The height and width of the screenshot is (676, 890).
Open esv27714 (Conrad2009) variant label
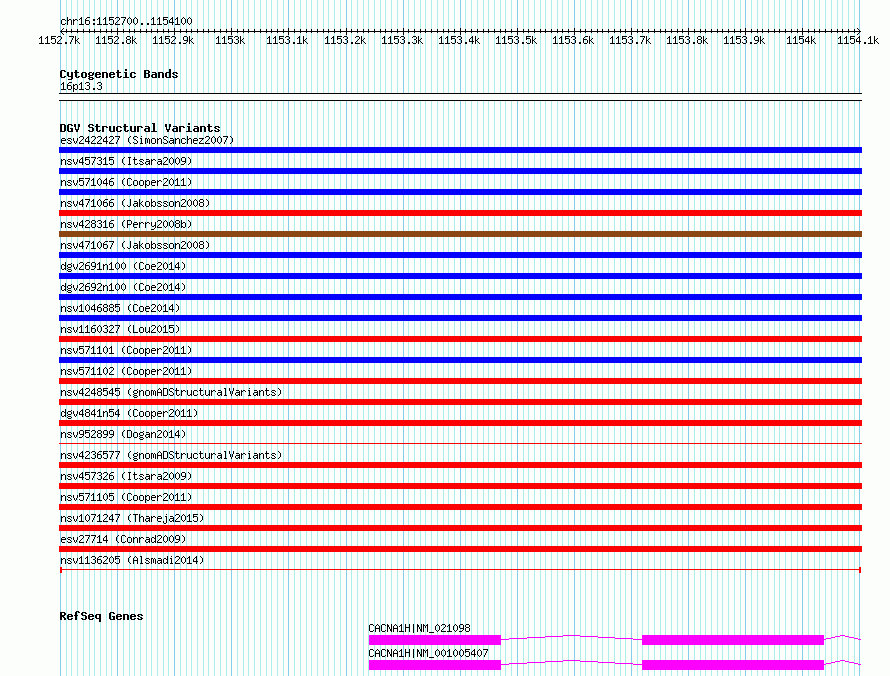pos(123,539)
